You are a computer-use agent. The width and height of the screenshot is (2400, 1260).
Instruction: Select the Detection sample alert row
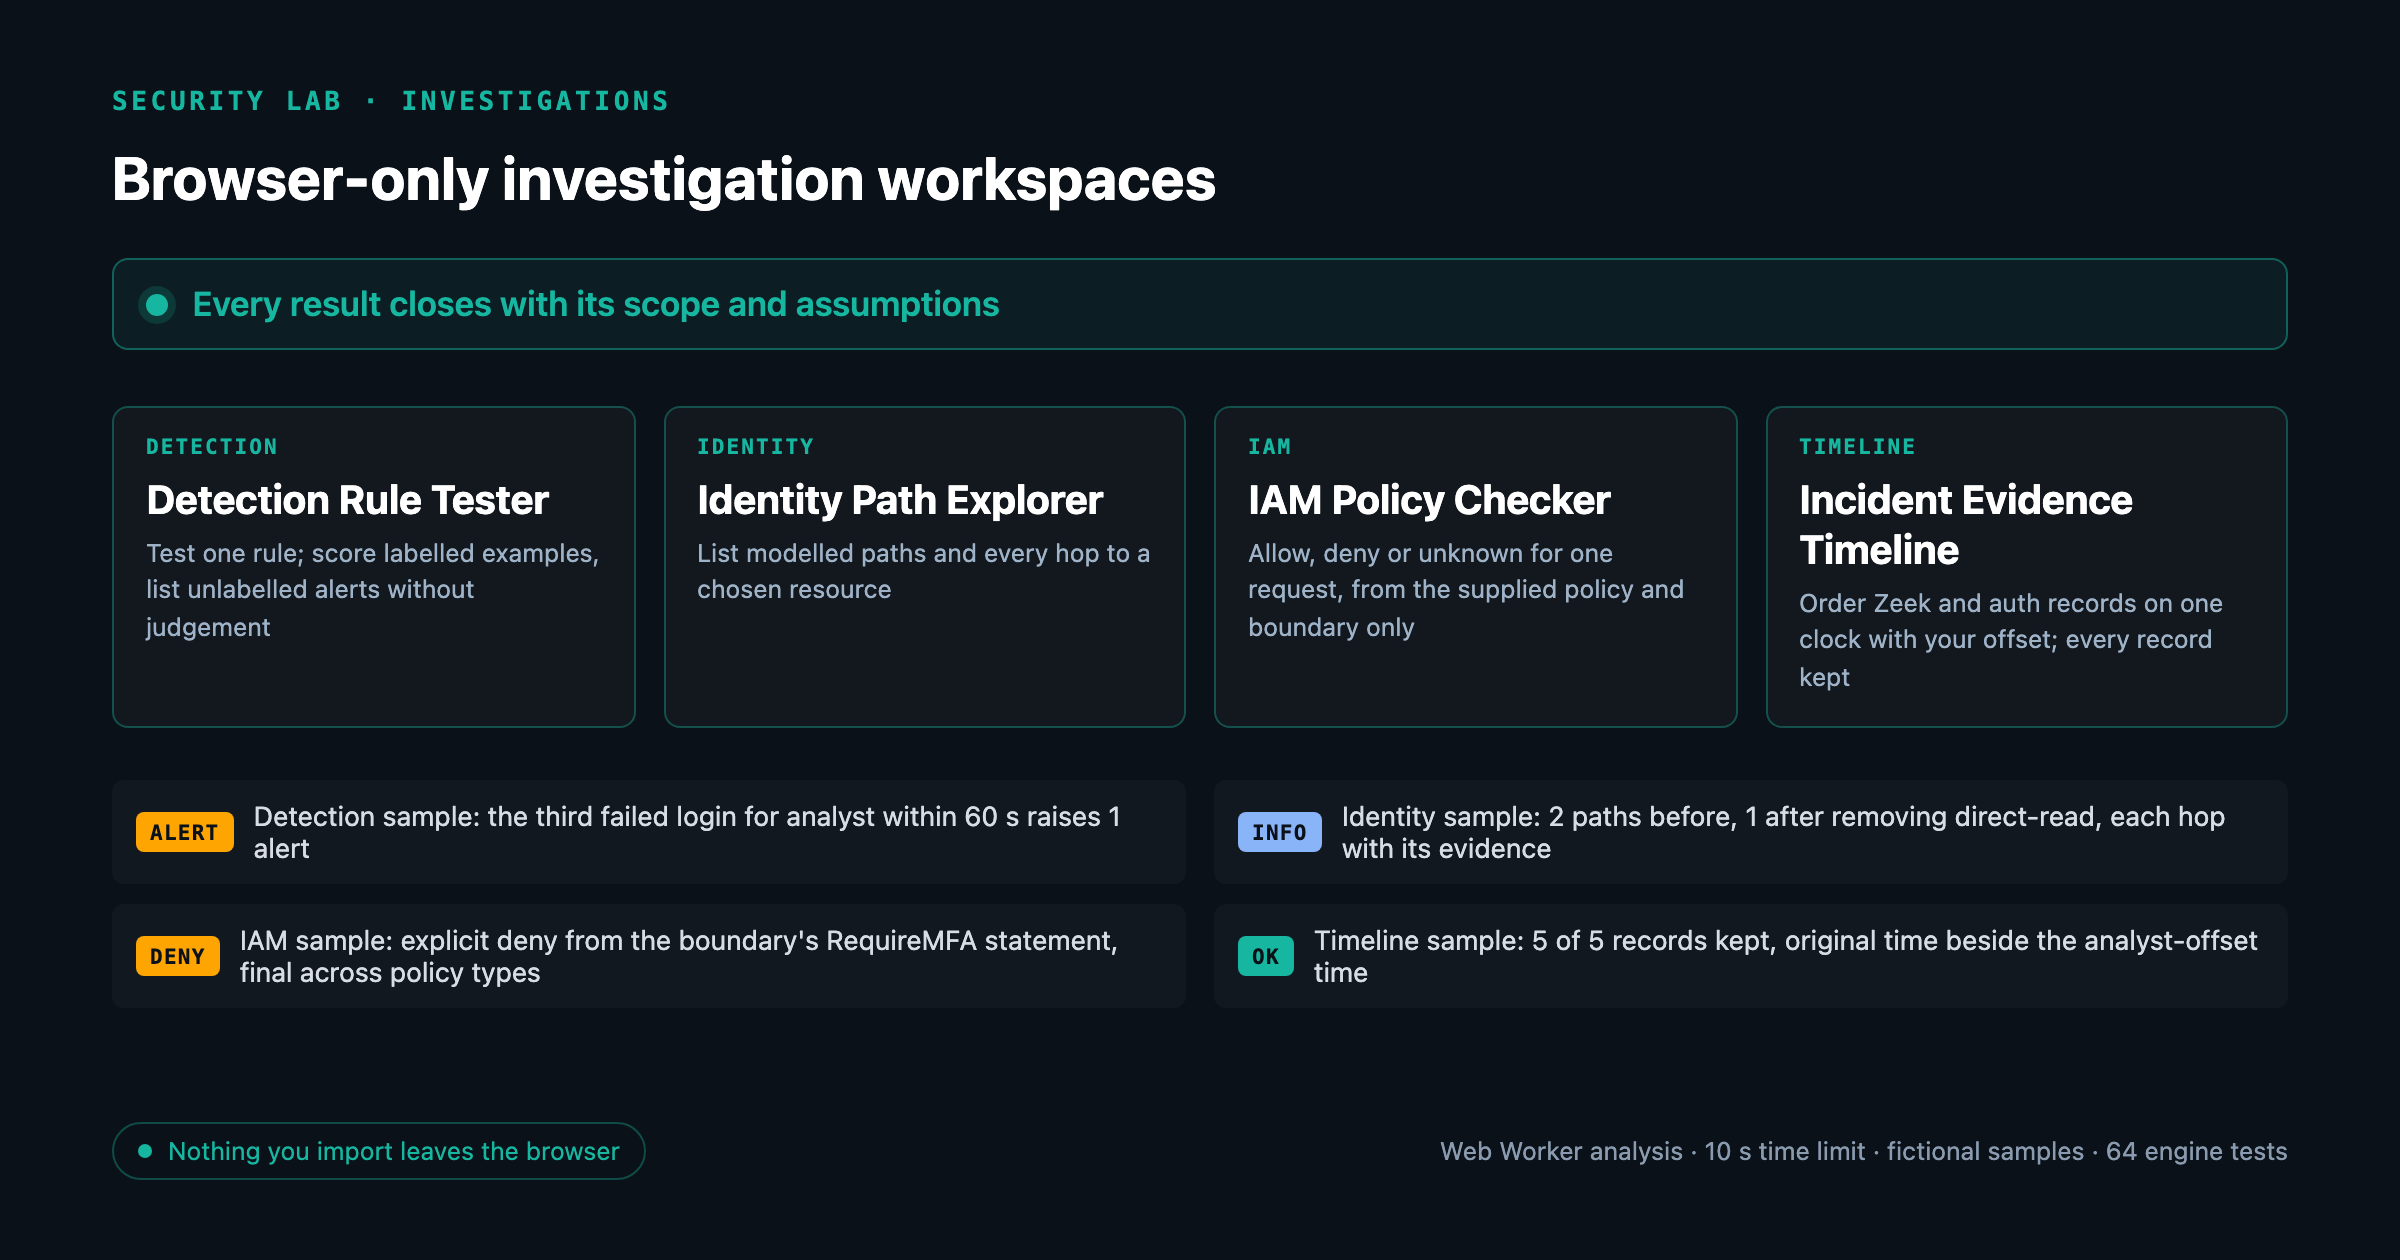(648, 832)
